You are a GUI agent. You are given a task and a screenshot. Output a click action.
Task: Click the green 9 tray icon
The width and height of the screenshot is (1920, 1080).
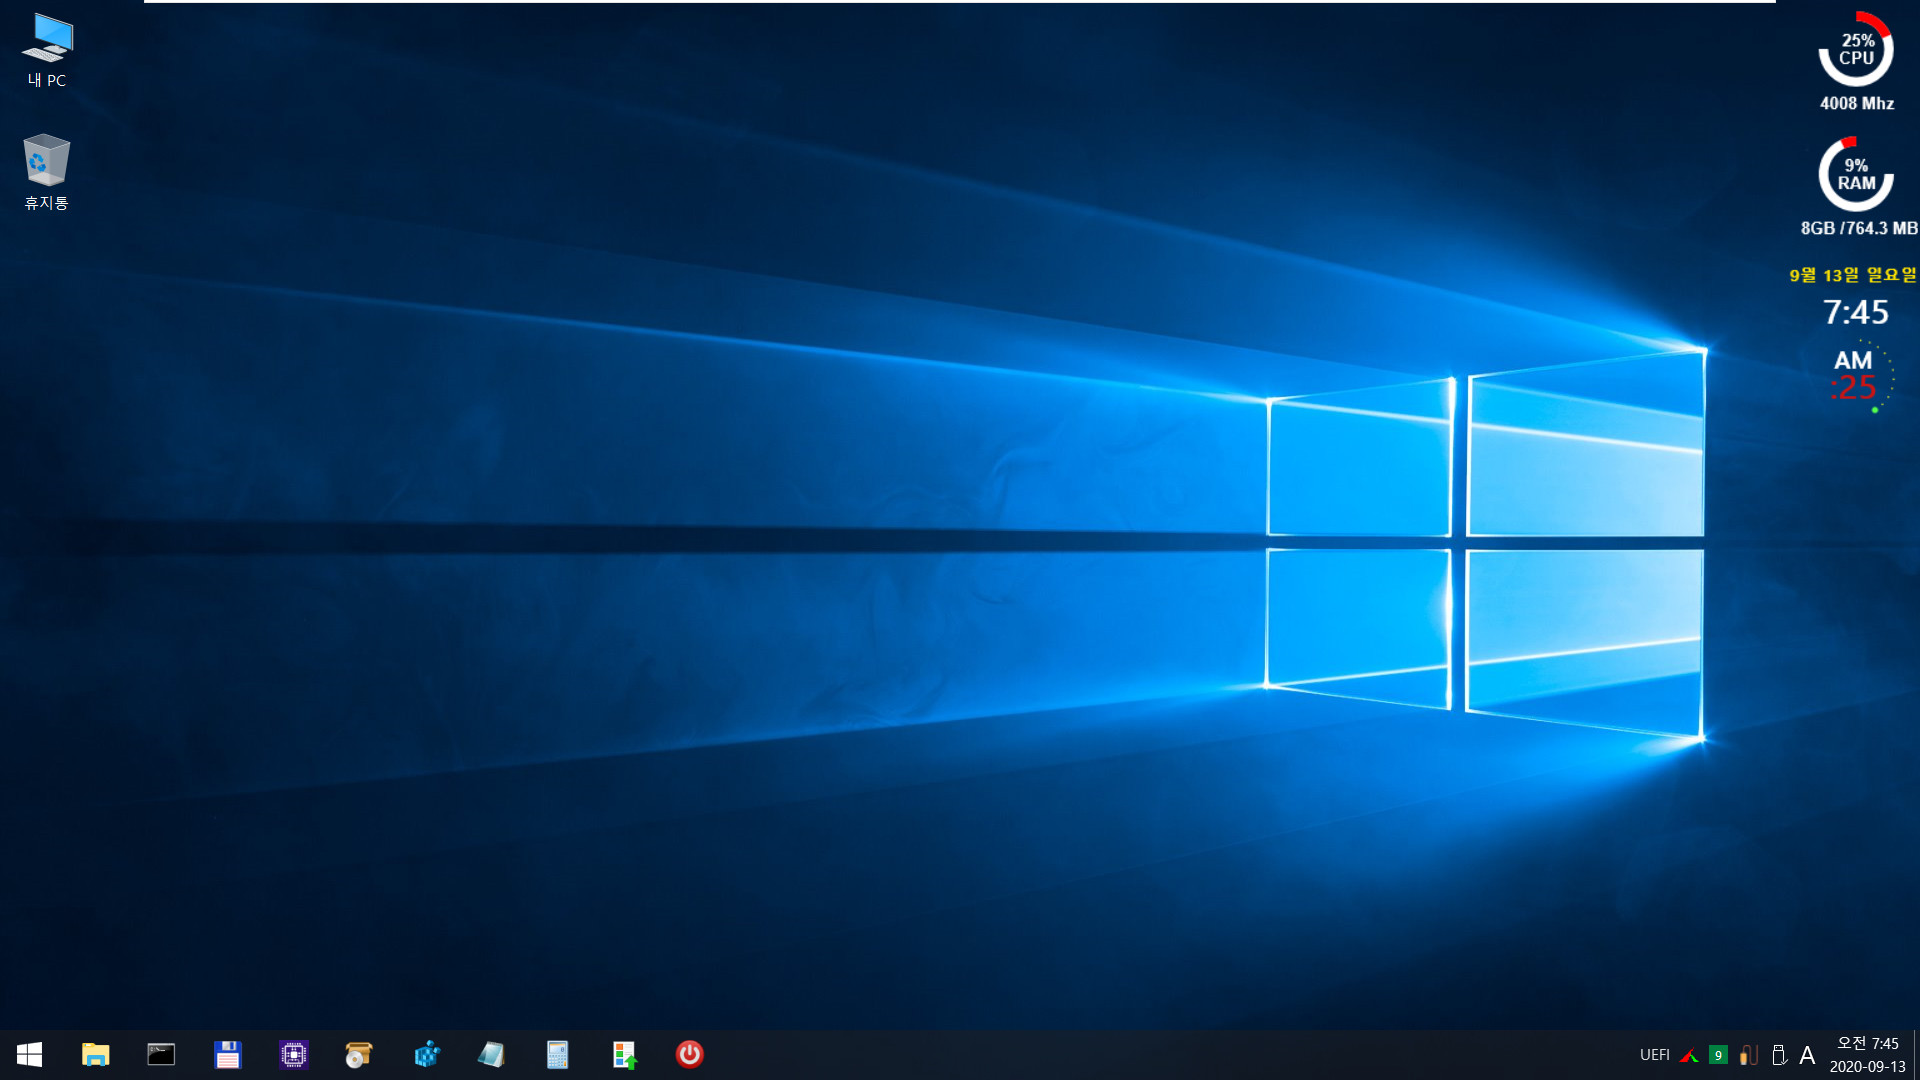pyautogui.click(x=1718, y=1055)
